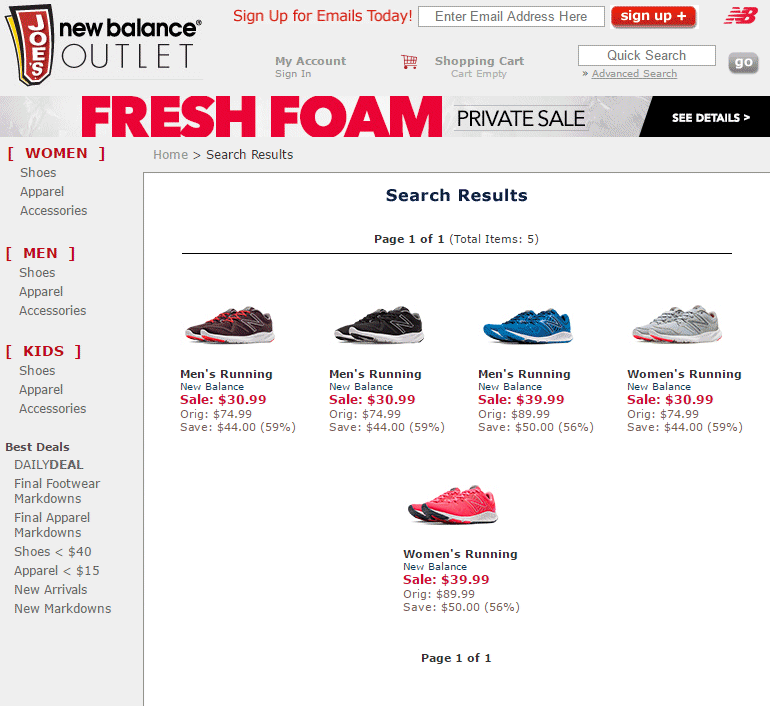Click the shopping cart icon
Screen dimensions: 770x706
click(x=409, y=62)
